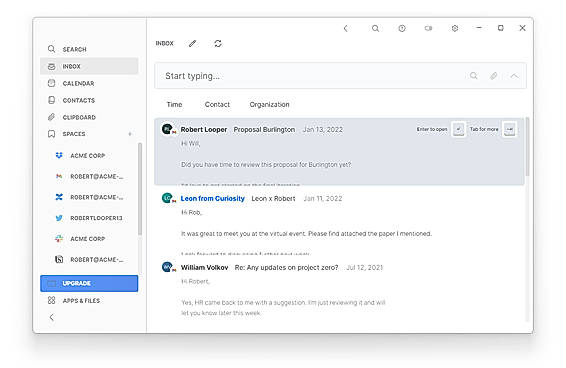566x368 pixels.
Task: Click the help circle icon in toolbar
Action: click(402, 28)
